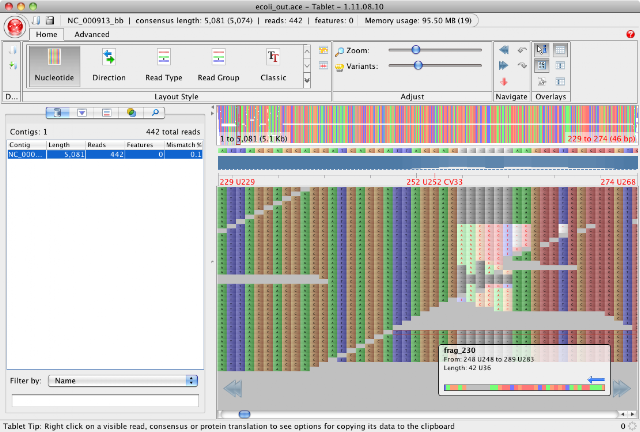
Task: Select the Nucleotide layout style
Action: [54, 66]
